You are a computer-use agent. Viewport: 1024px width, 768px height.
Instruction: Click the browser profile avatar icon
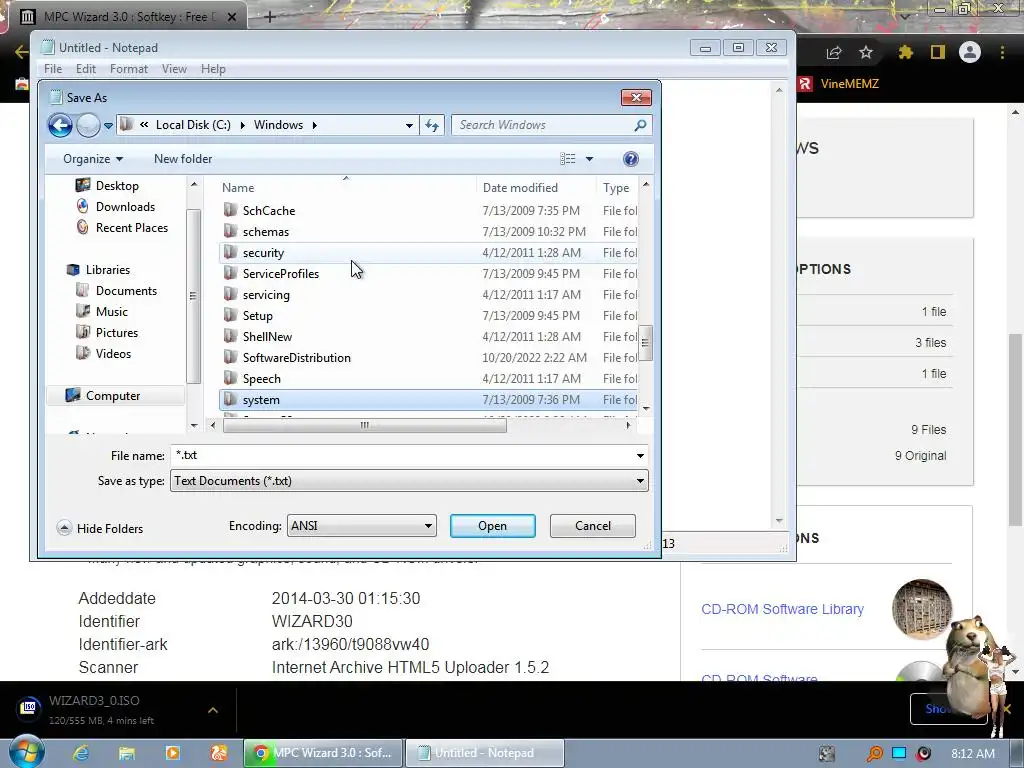[970, 52]
